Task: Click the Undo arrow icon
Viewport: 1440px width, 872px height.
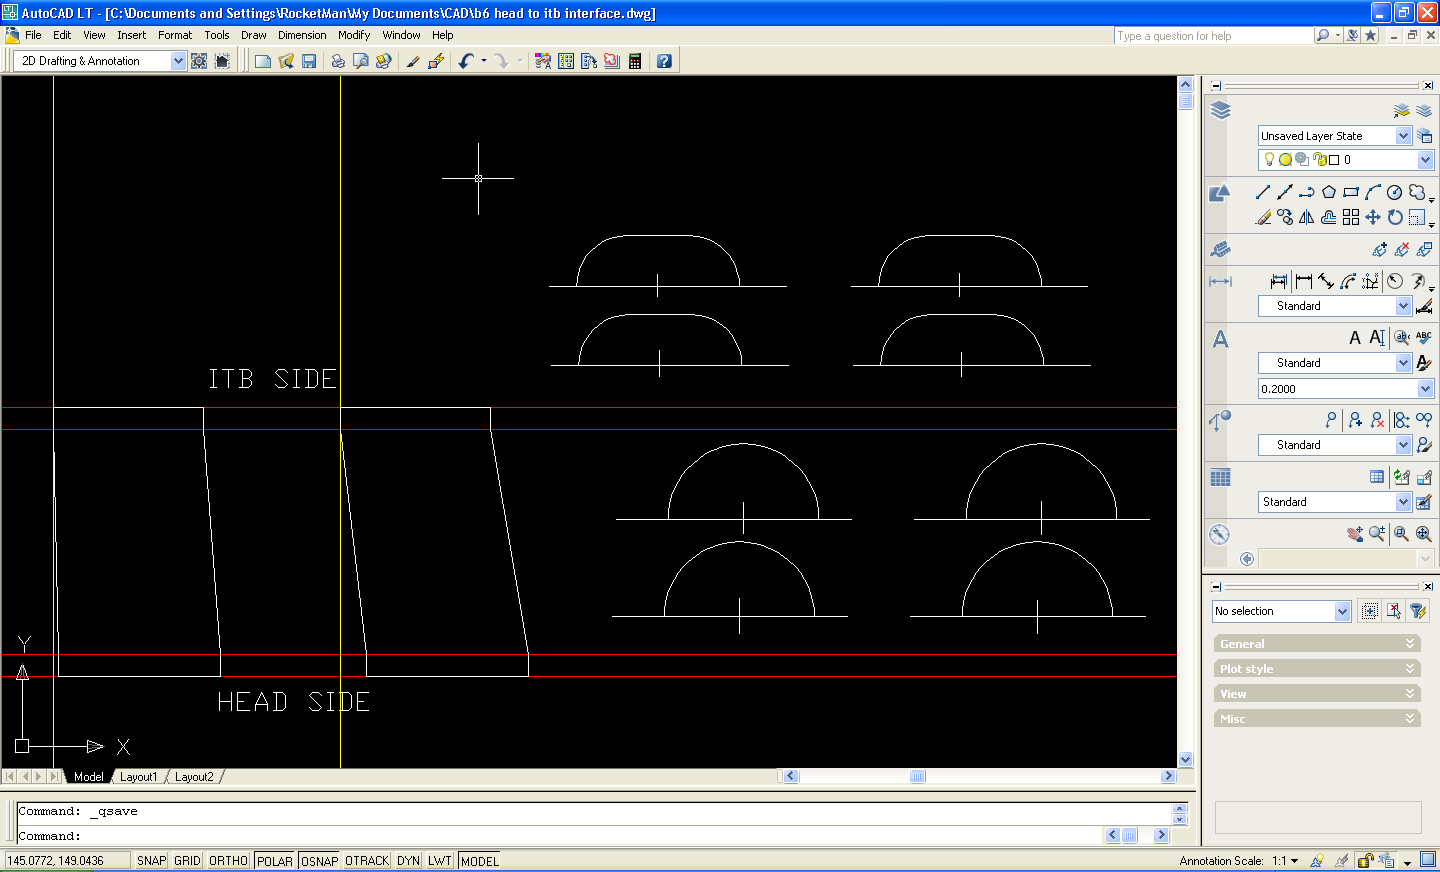Action: [466, 61]
